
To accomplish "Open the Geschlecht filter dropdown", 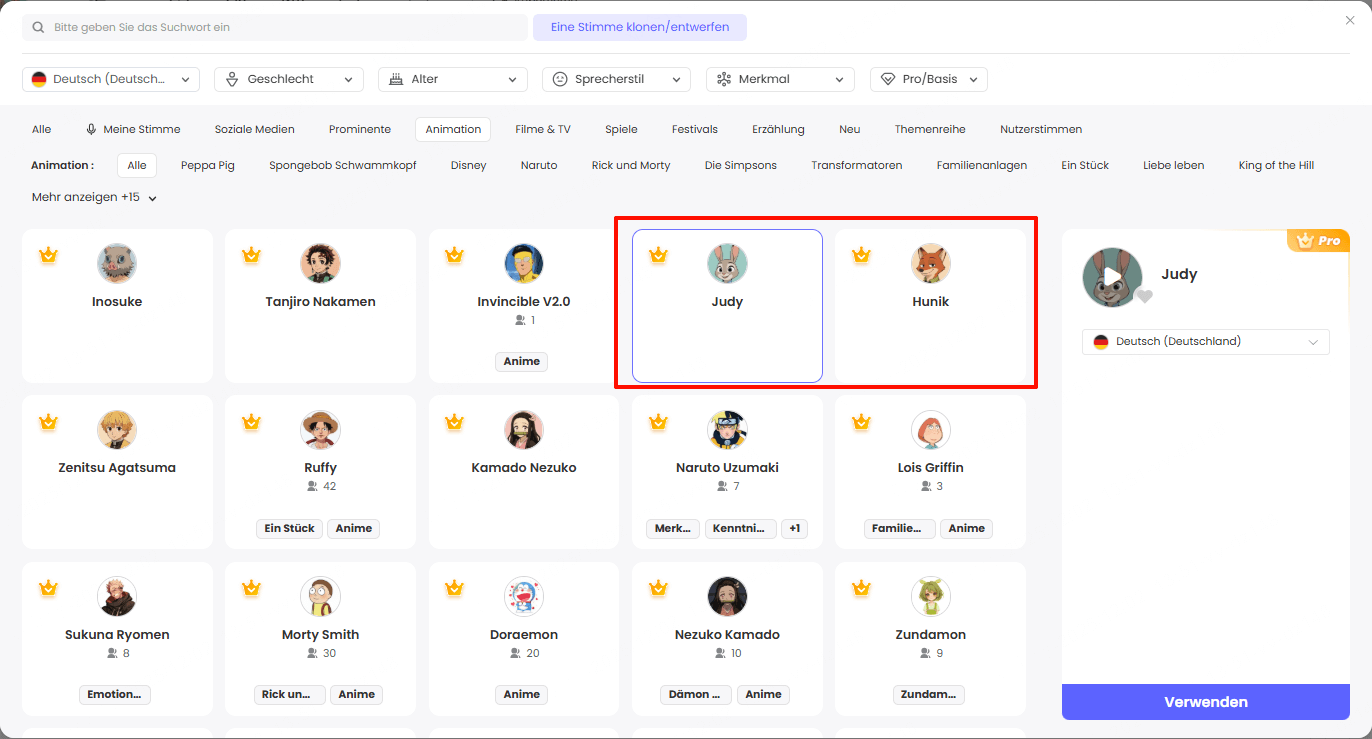I will click(289, 79).
